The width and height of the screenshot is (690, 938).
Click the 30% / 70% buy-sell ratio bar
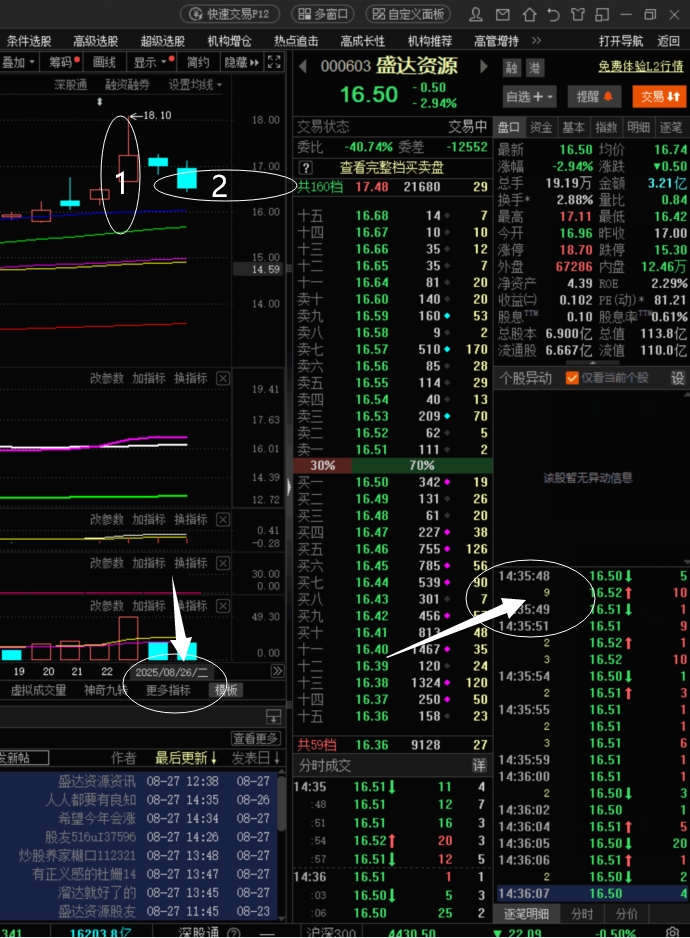(x=393, y=465)
